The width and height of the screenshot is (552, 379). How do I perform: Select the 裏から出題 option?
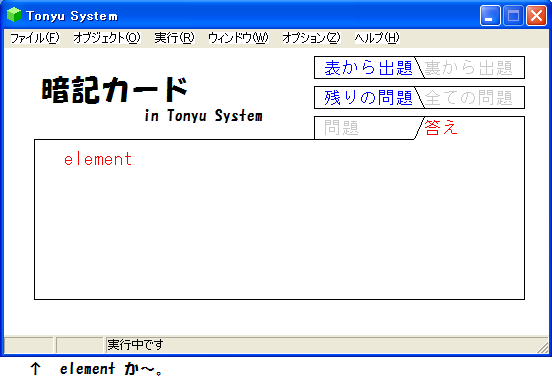click(x=468, y=68)
